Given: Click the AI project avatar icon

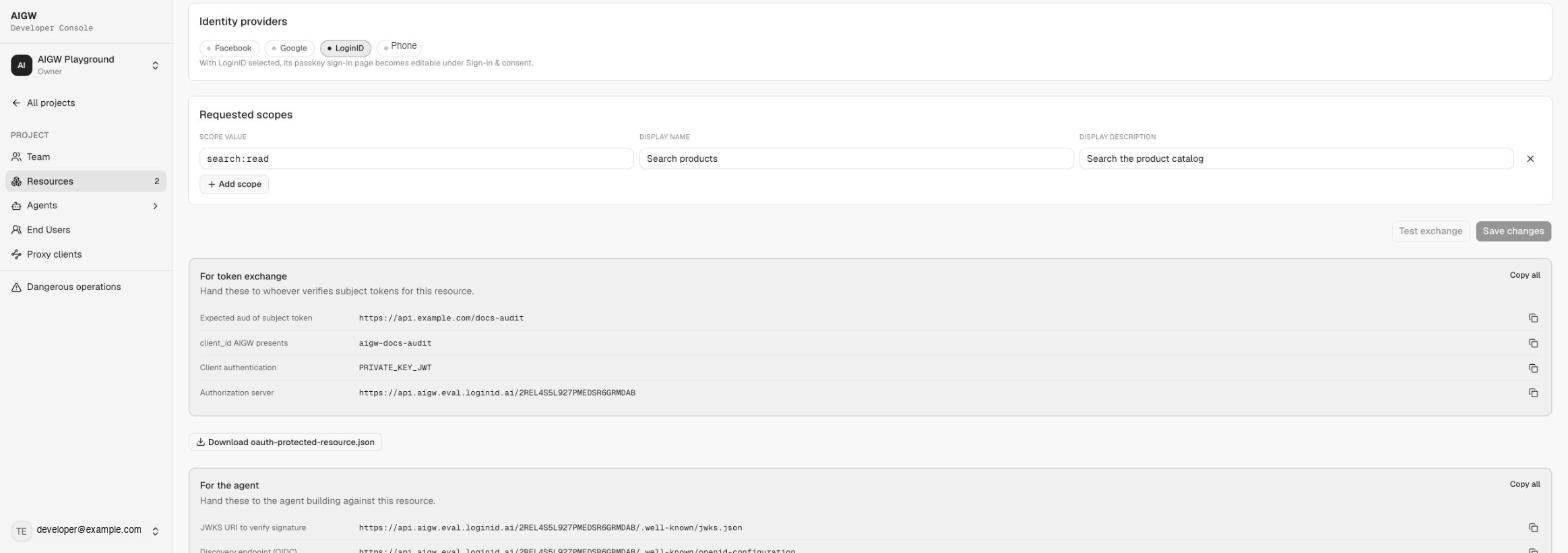Looking at the screenshot, I should click(21, 65).
